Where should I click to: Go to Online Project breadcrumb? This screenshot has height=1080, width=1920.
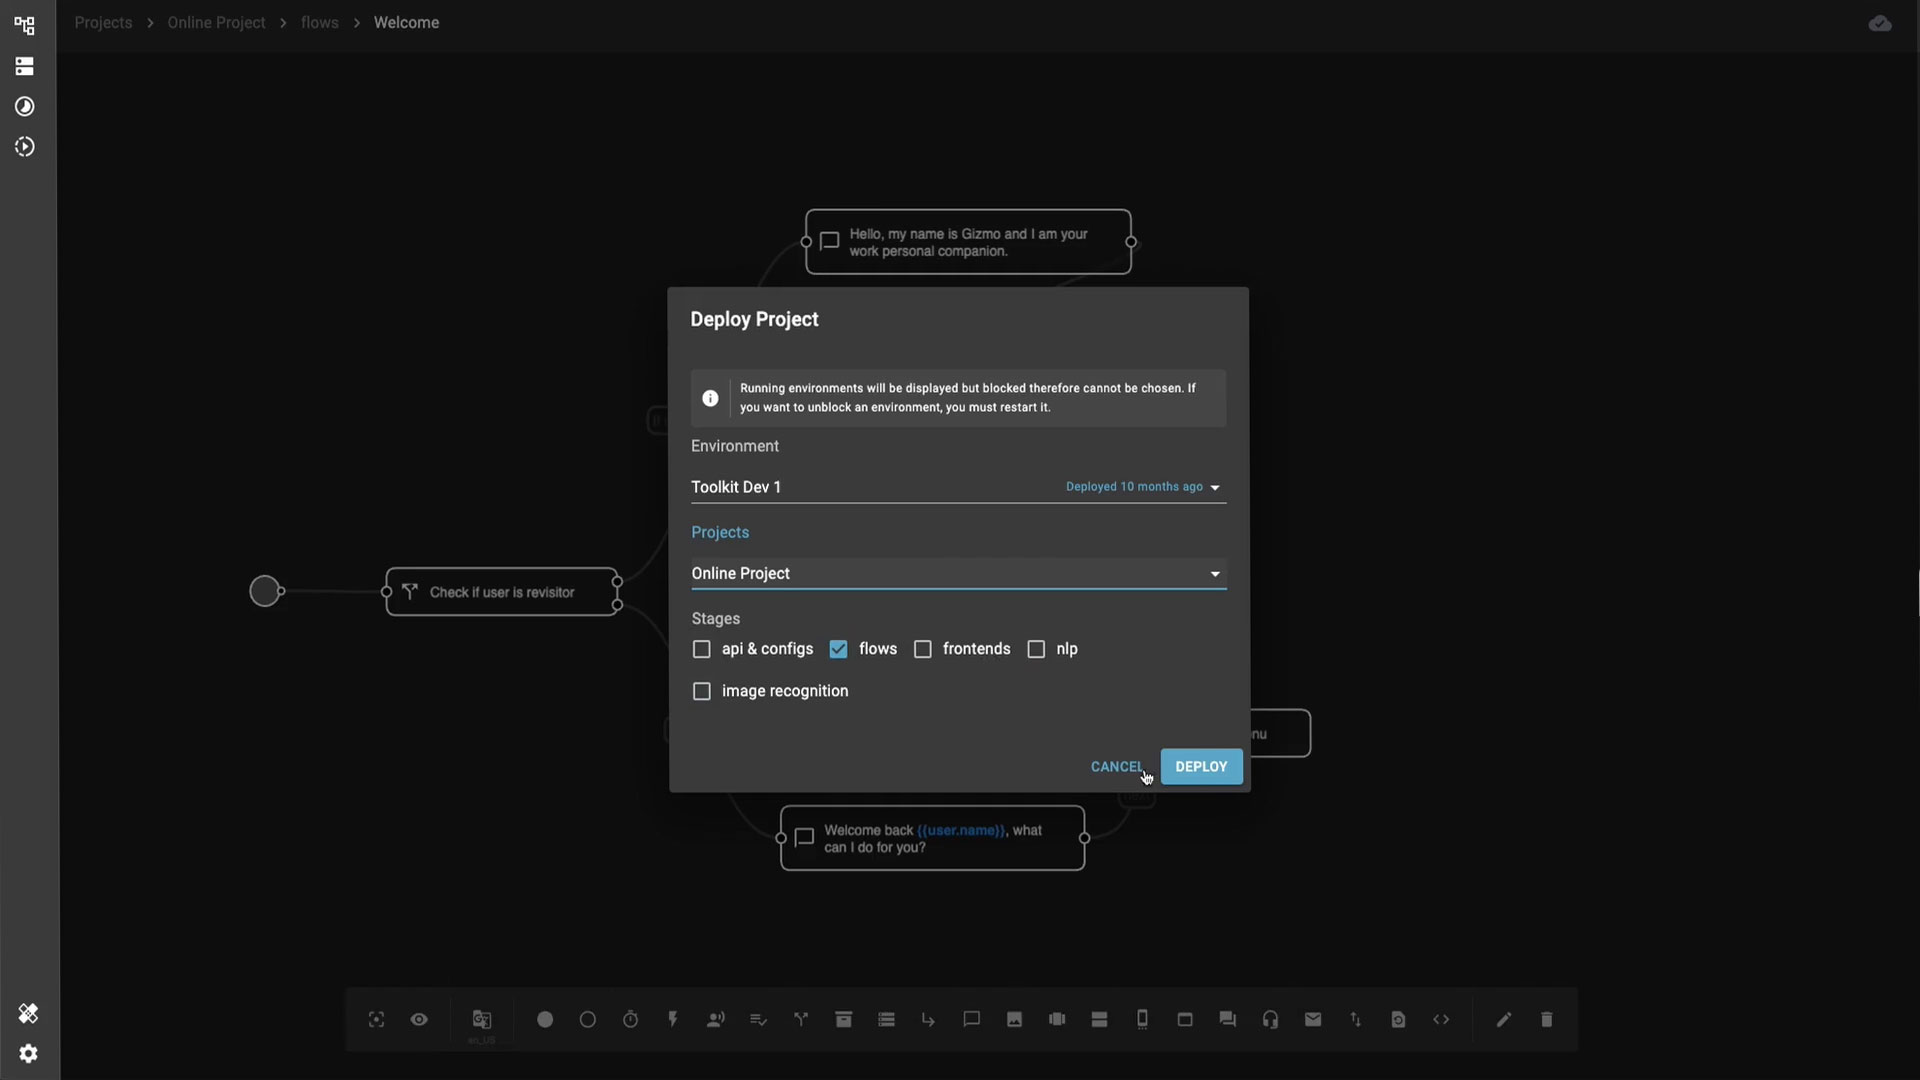point(216,23)
